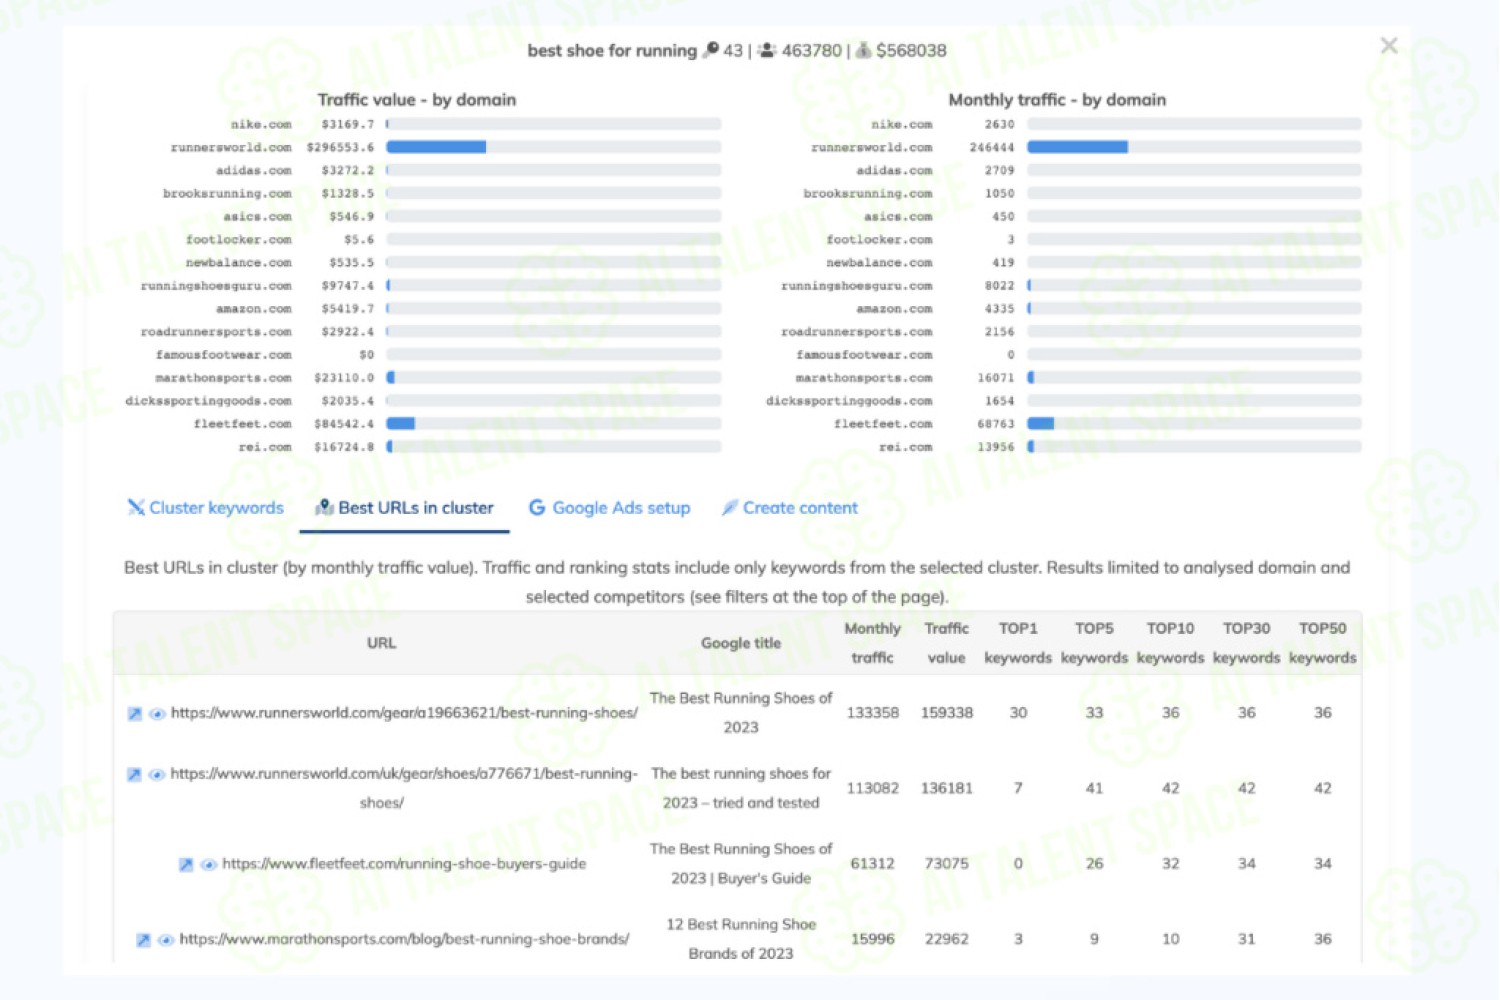Click monthly traffic value 61312
The image size is (1500, 1000).
[x=872, y=864]
